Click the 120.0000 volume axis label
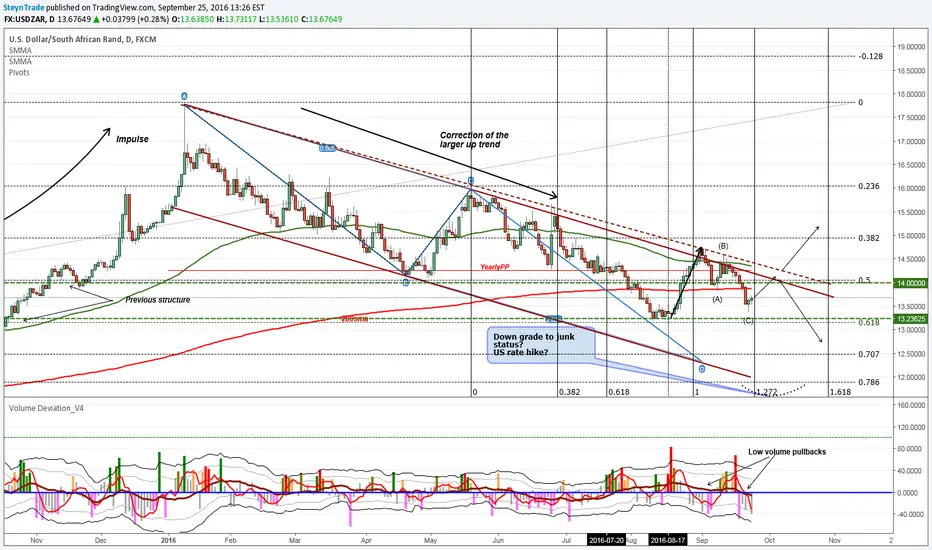The image size is (932, 550). [911, 427]
